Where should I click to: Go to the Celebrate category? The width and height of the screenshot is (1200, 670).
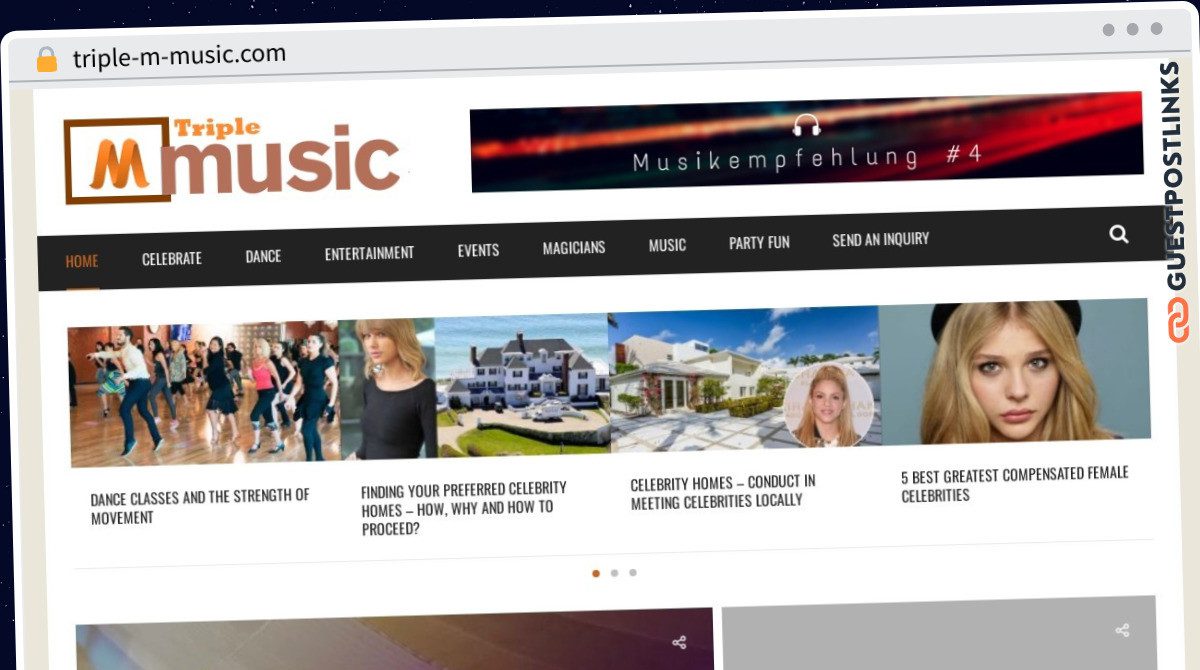172,258
